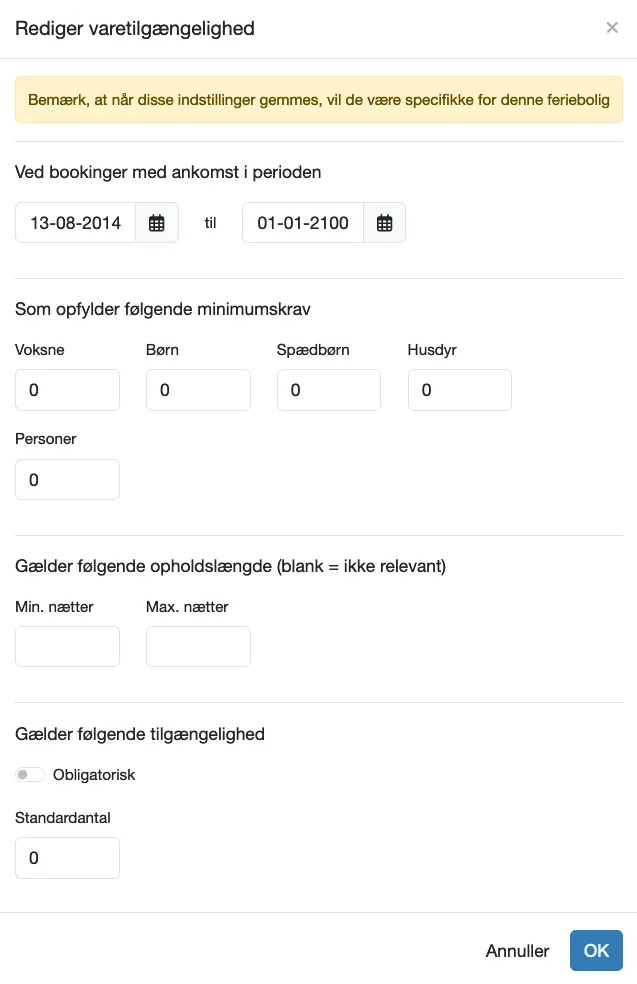
Task: Focus the Spædbørn number field
Action: [x=329, y=390]
